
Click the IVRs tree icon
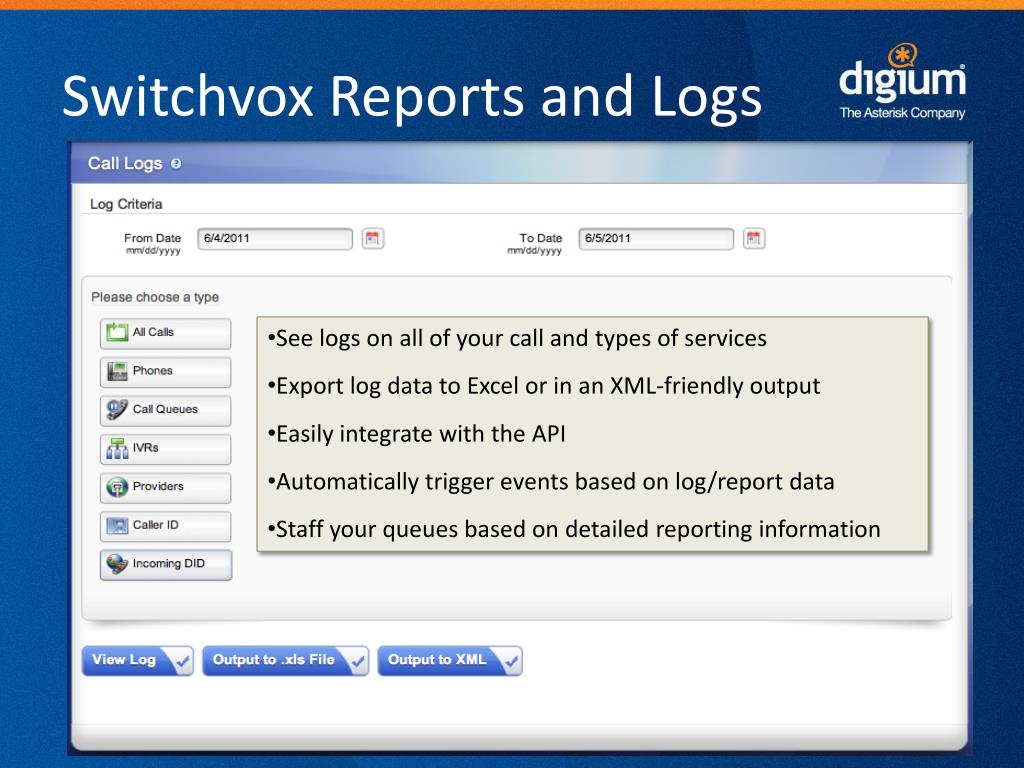[117, 448]
